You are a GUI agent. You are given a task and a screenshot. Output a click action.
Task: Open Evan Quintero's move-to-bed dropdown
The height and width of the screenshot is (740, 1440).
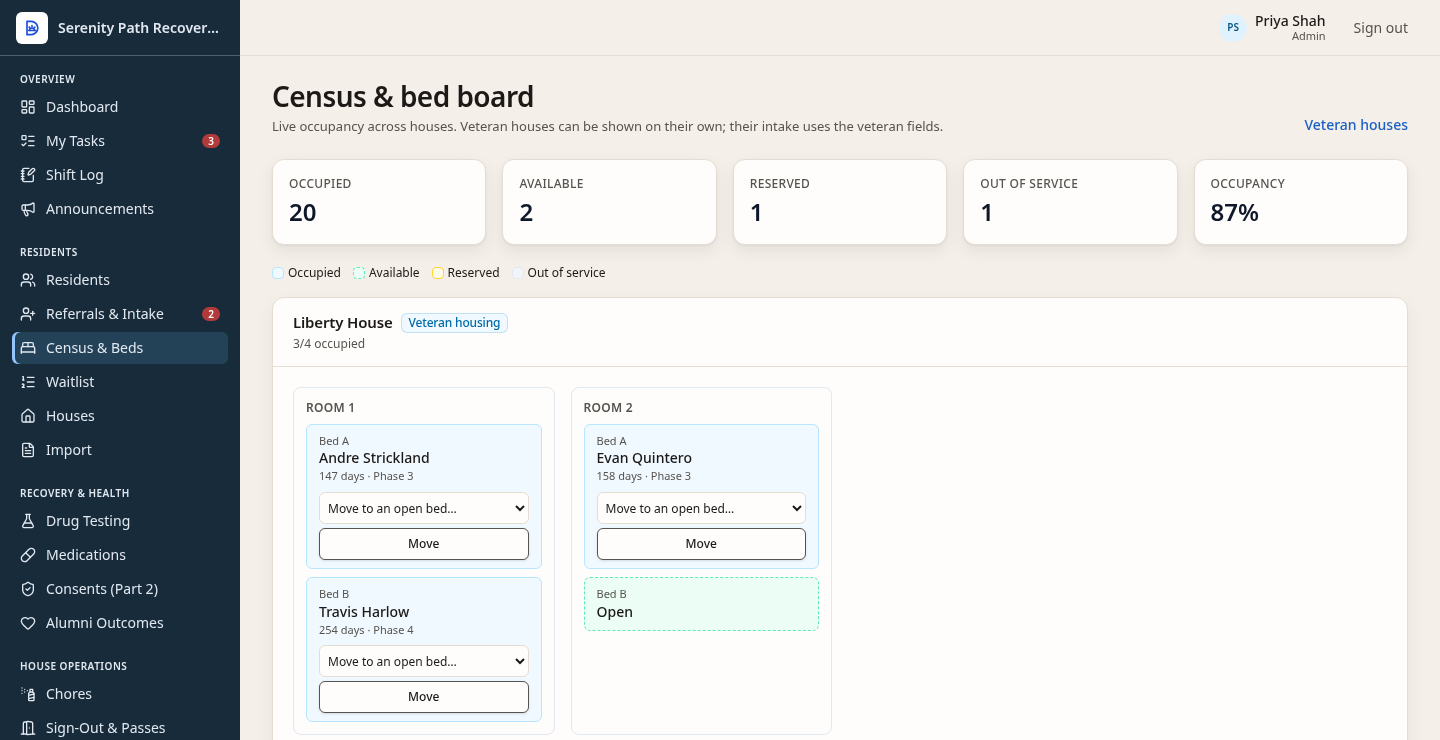pos(701,508)
